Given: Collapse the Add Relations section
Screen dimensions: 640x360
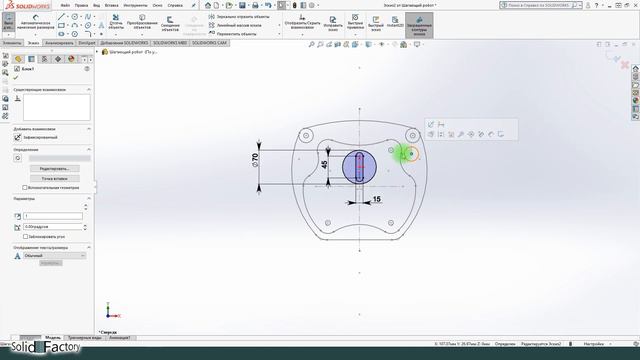Looking at the screenshot, I should pyautogui.click(x=89, y=129).
